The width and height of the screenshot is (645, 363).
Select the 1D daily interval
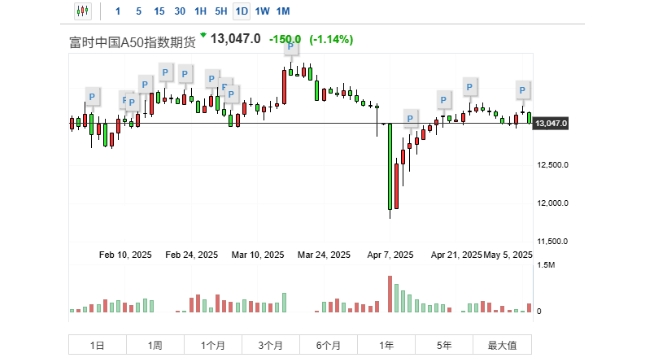point(241,12)
